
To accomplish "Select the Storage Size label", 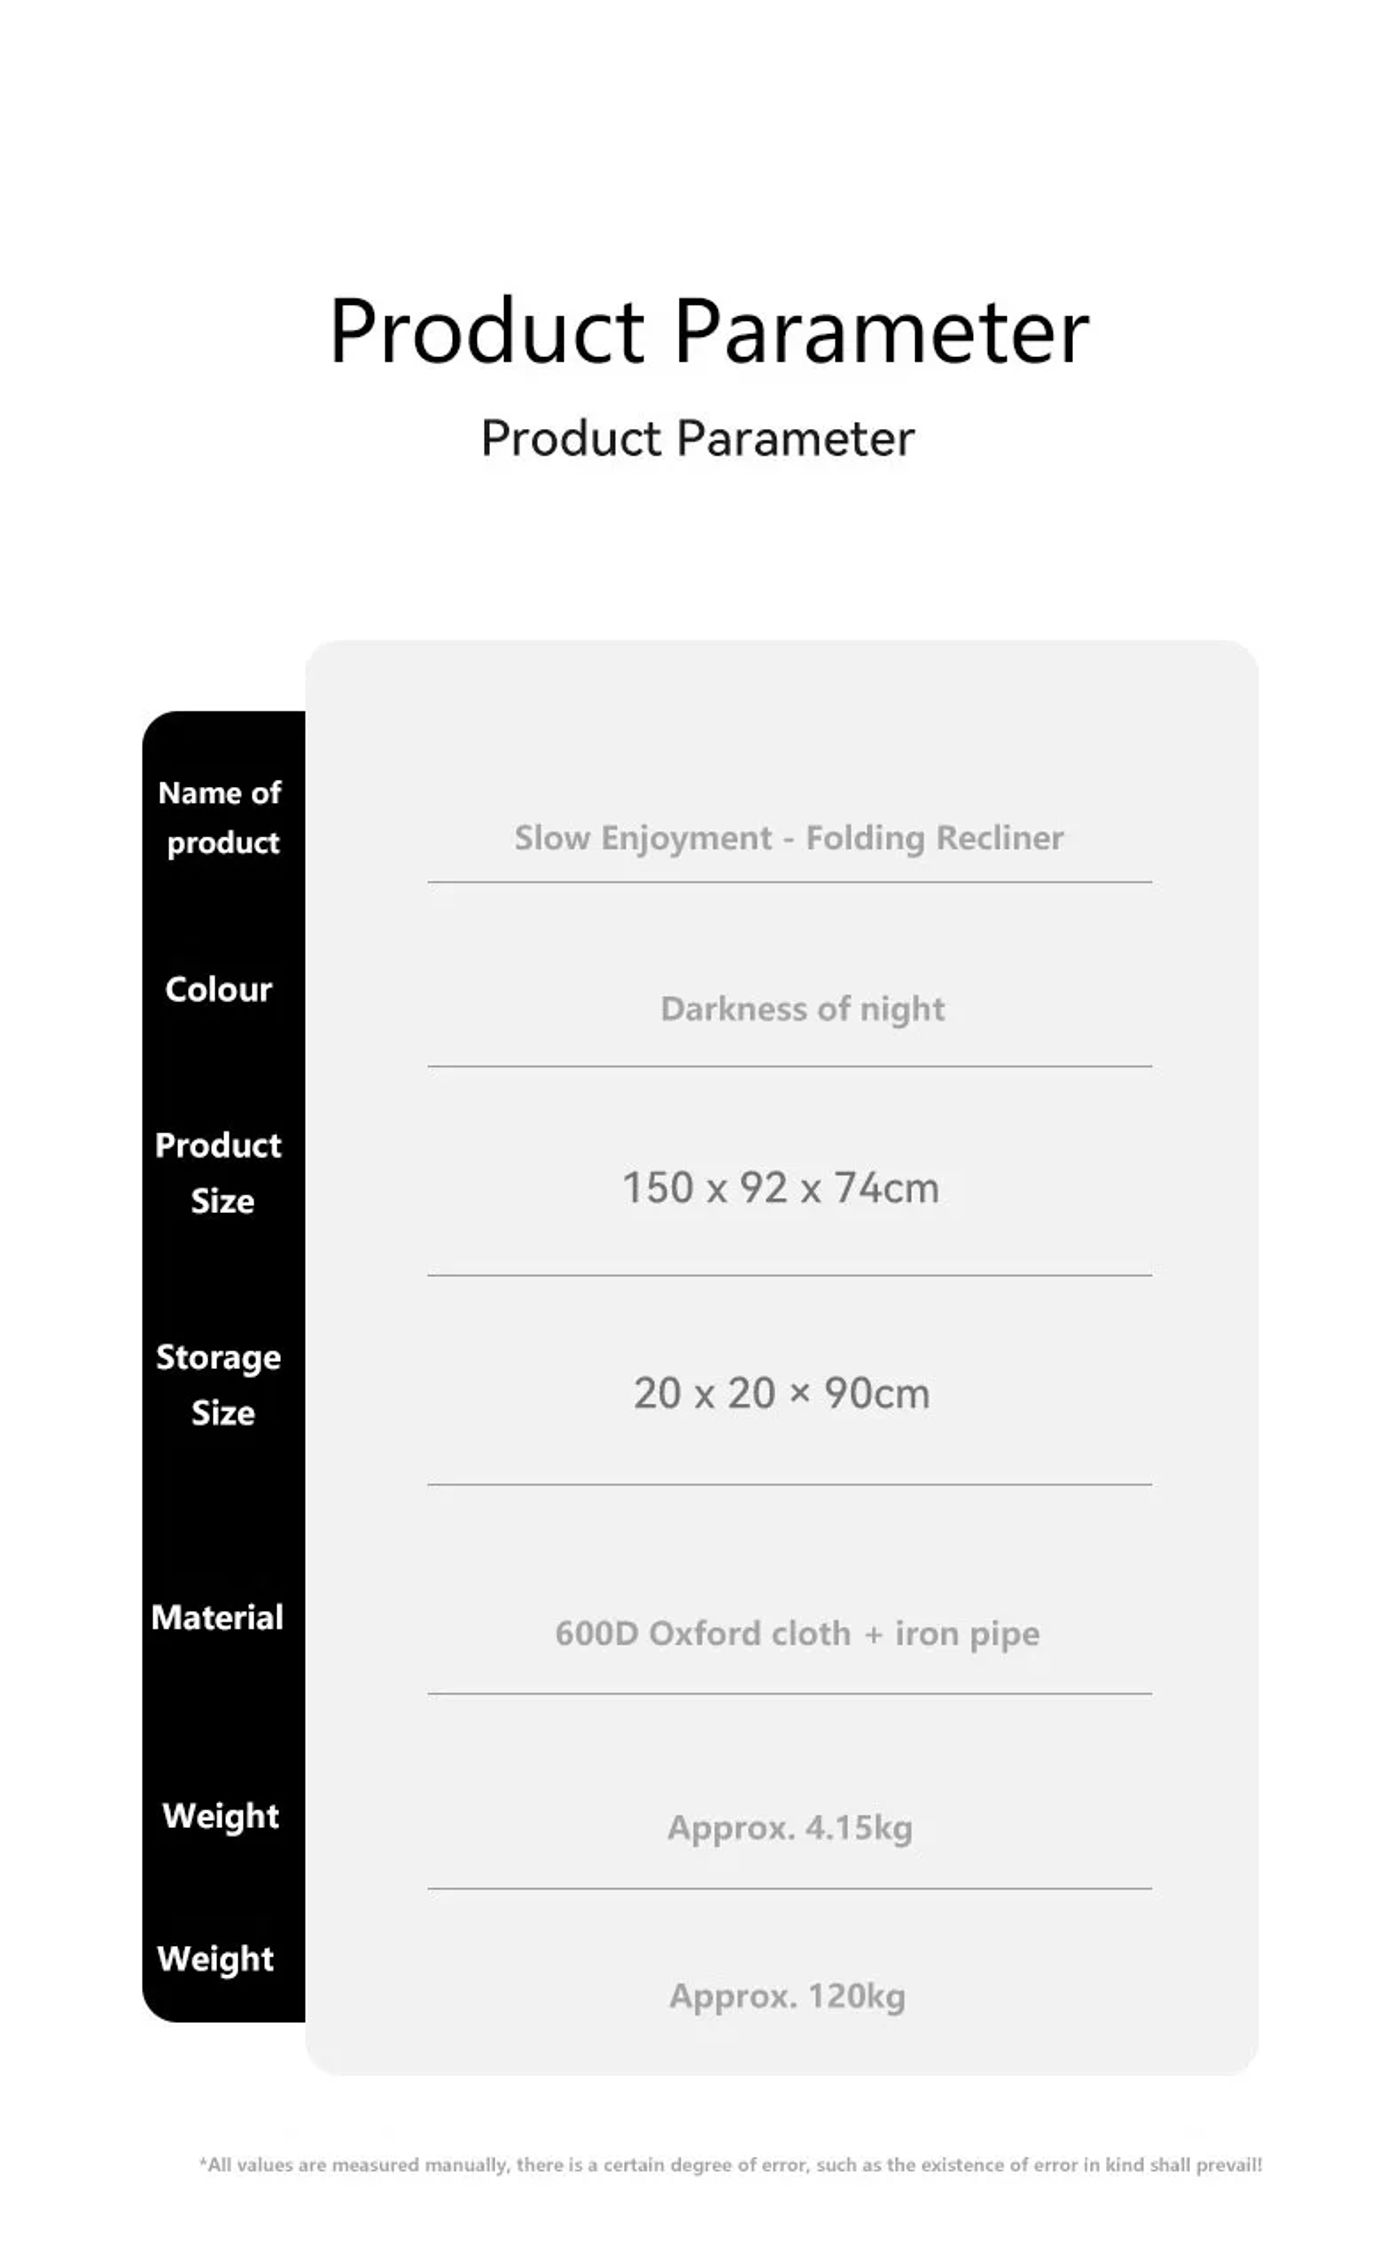I will tap(219, 1384).
